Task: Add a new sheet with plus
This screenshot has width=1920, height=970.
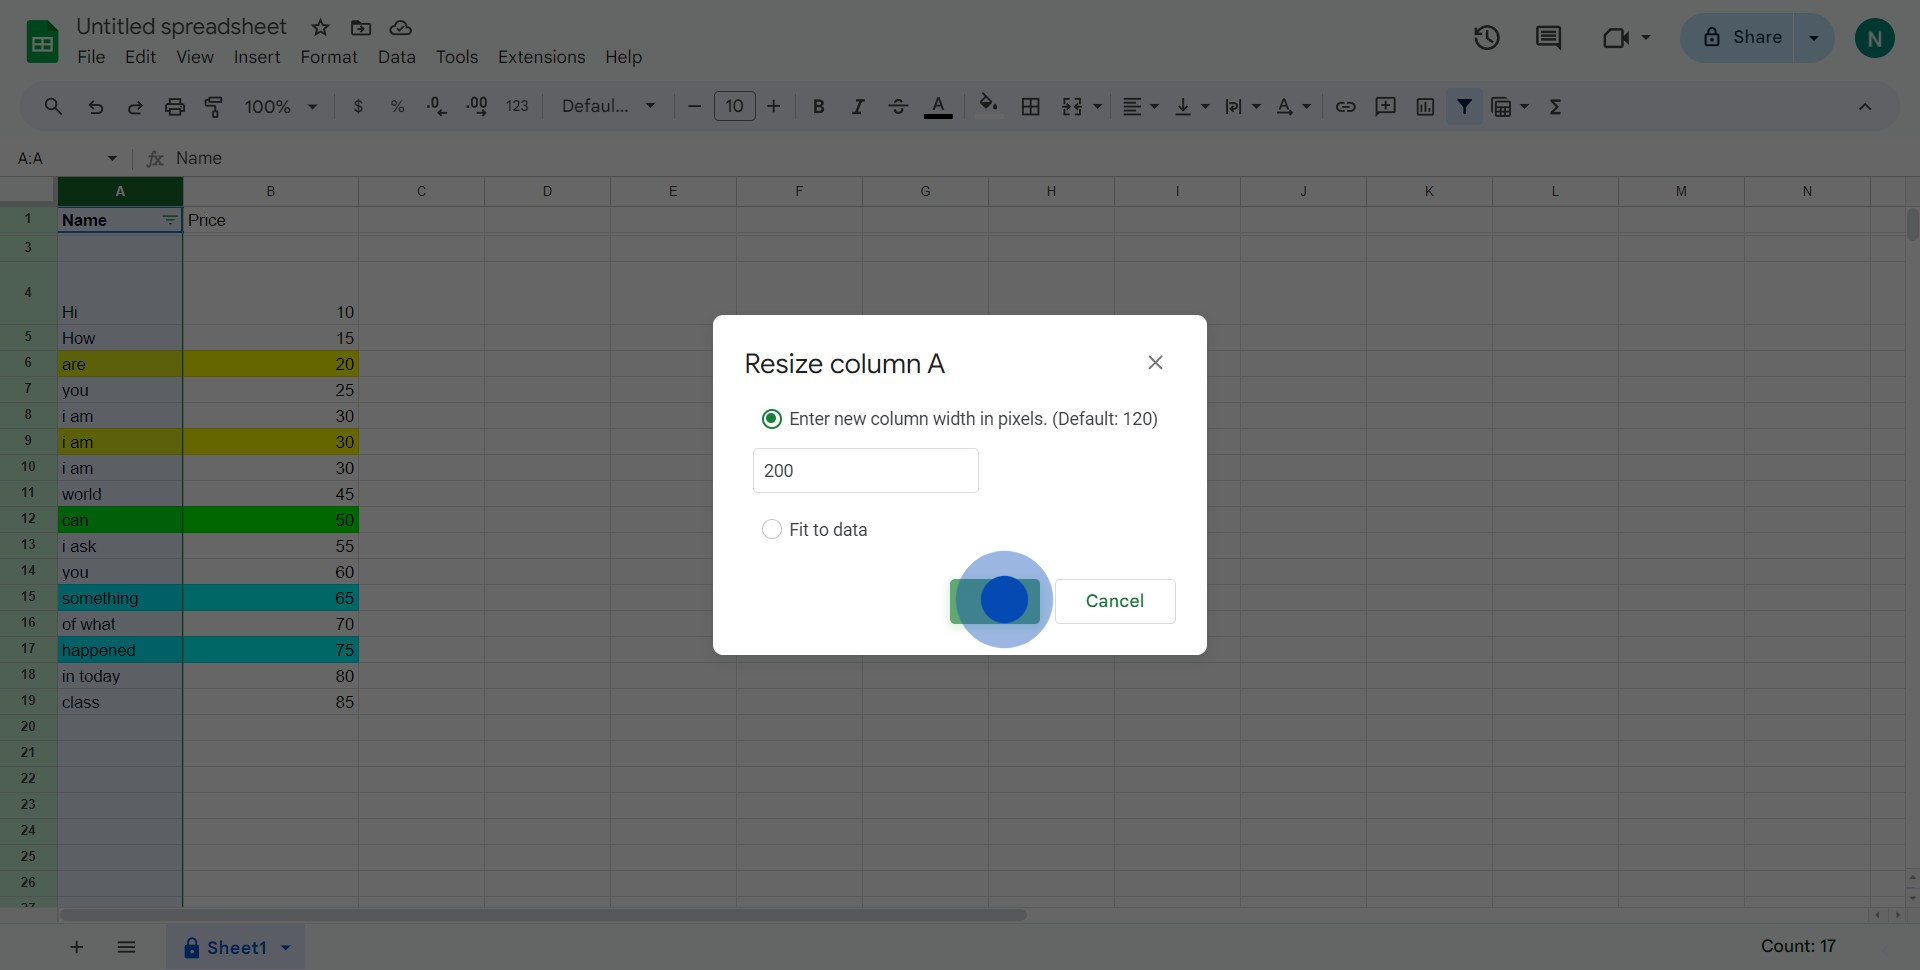Action: click(76, 947)
